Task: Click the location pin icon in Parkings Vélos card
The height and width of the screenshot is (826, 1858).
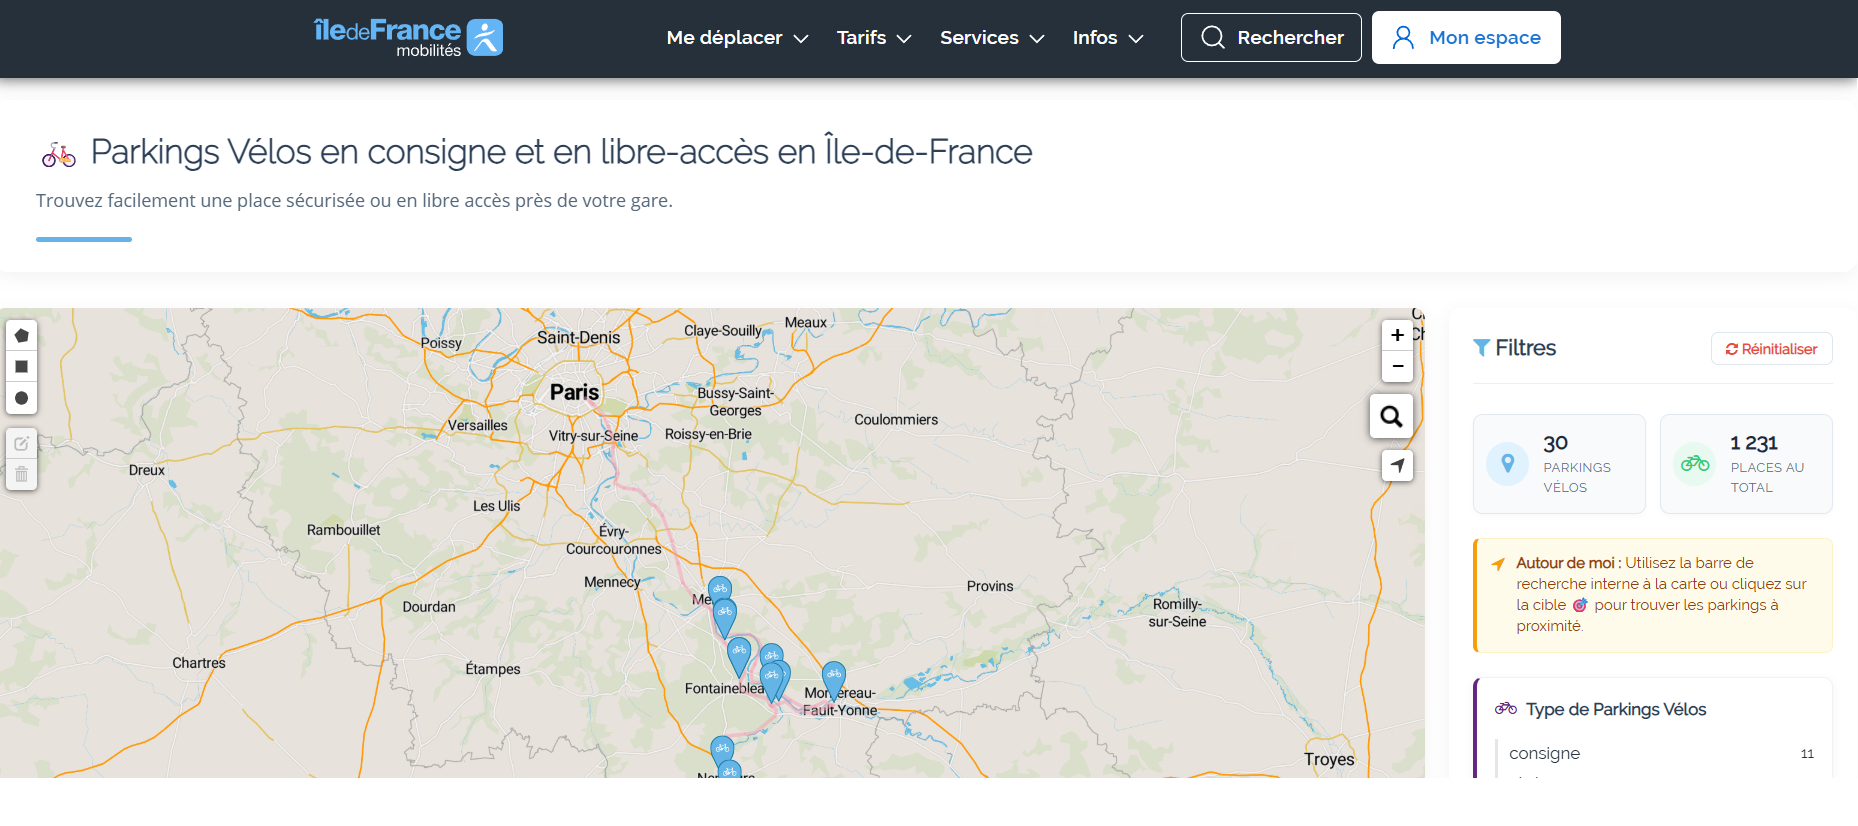Action: (1507, 464)
